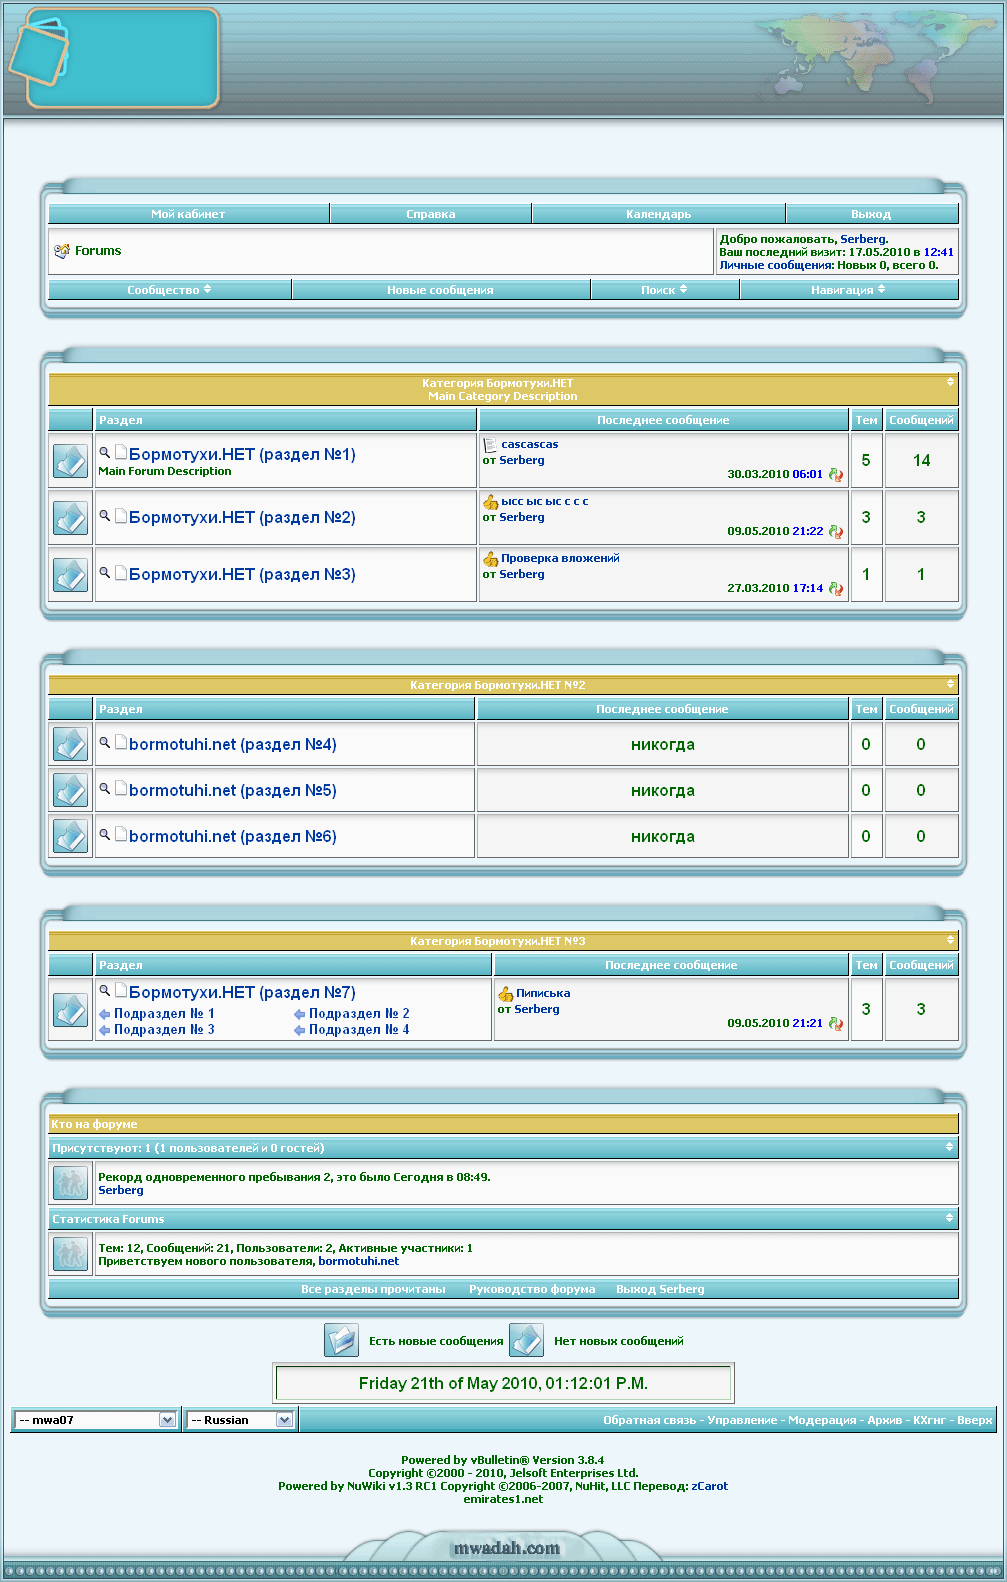Click thumbs-up icon beside Пиписька
This screenshot has height=1582, width=1007.
[505, 994]
